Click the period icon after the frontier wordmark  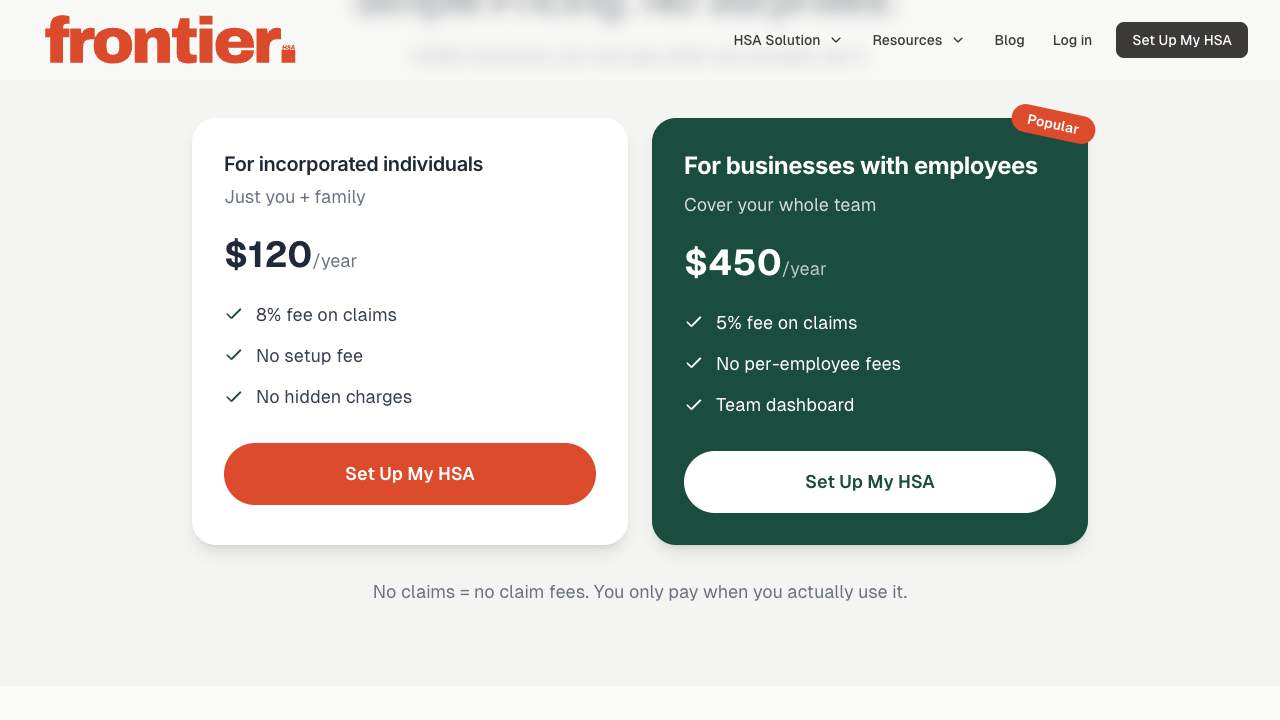287,55
